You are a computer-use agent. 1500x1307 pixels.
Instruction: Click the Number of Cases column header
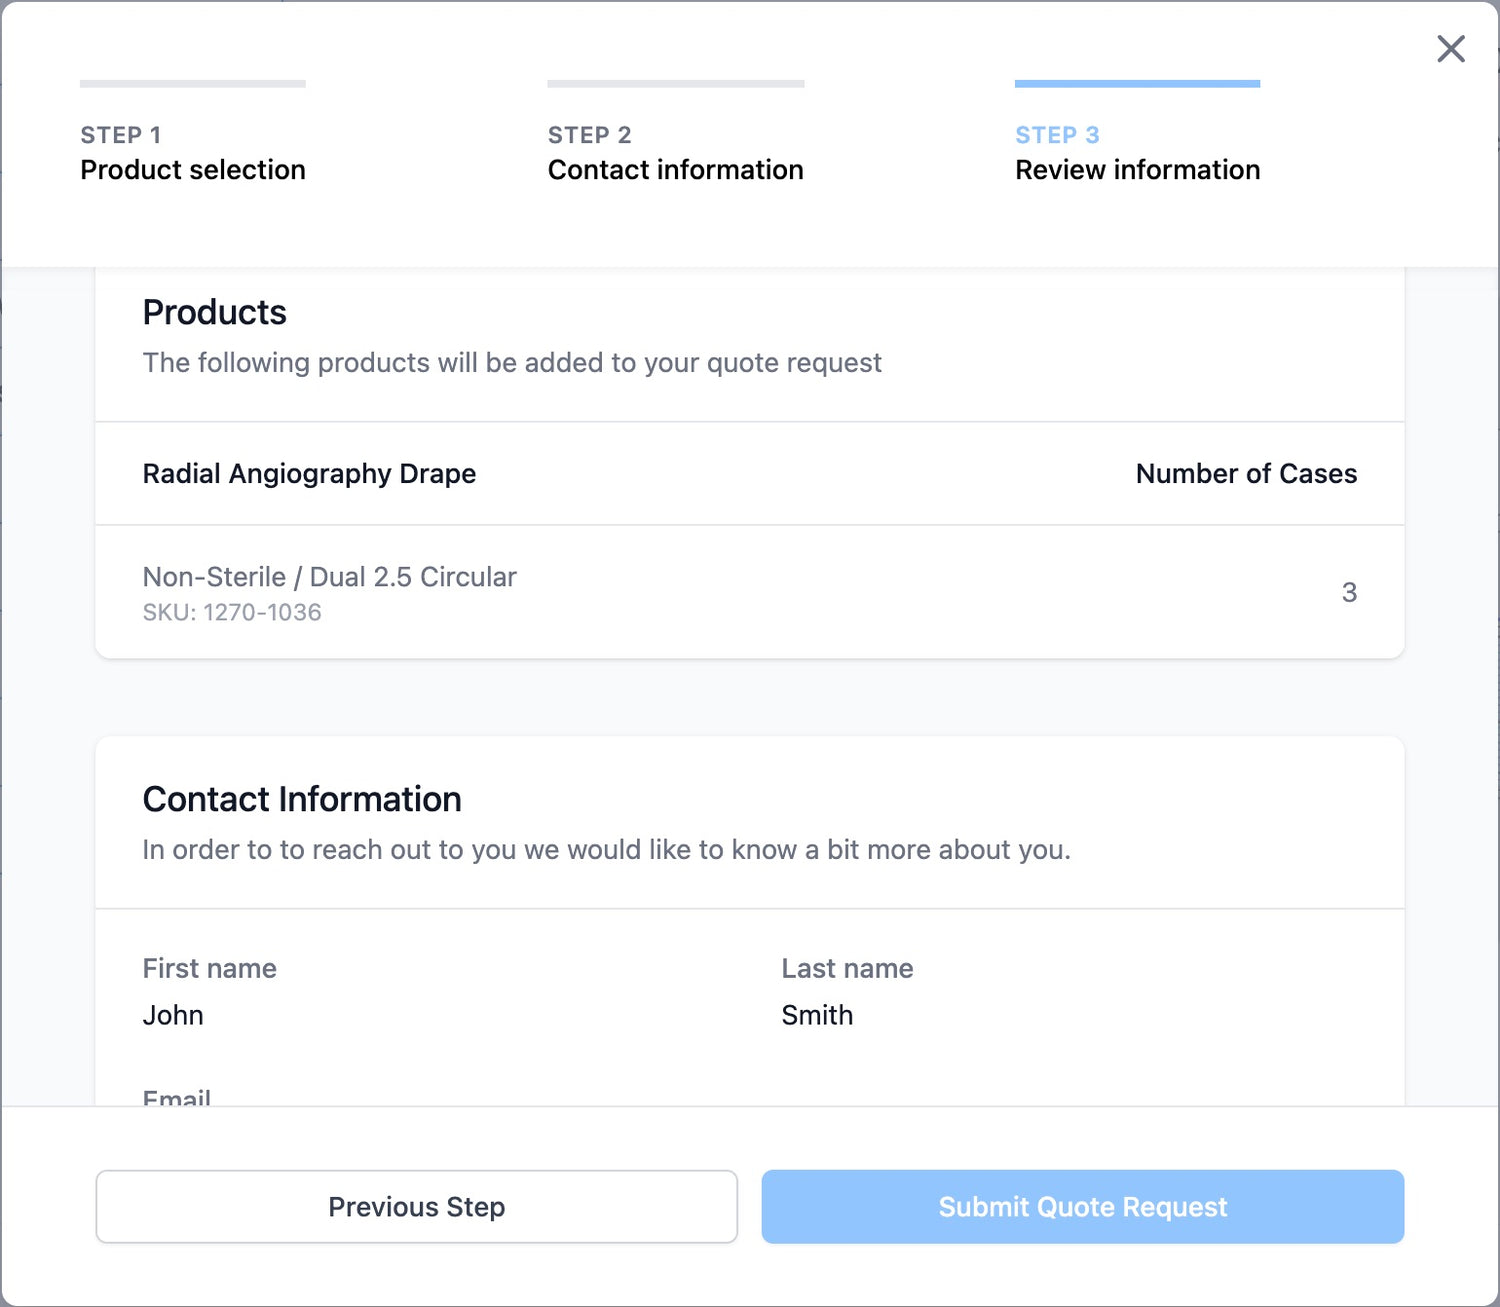click(1246, 474)
